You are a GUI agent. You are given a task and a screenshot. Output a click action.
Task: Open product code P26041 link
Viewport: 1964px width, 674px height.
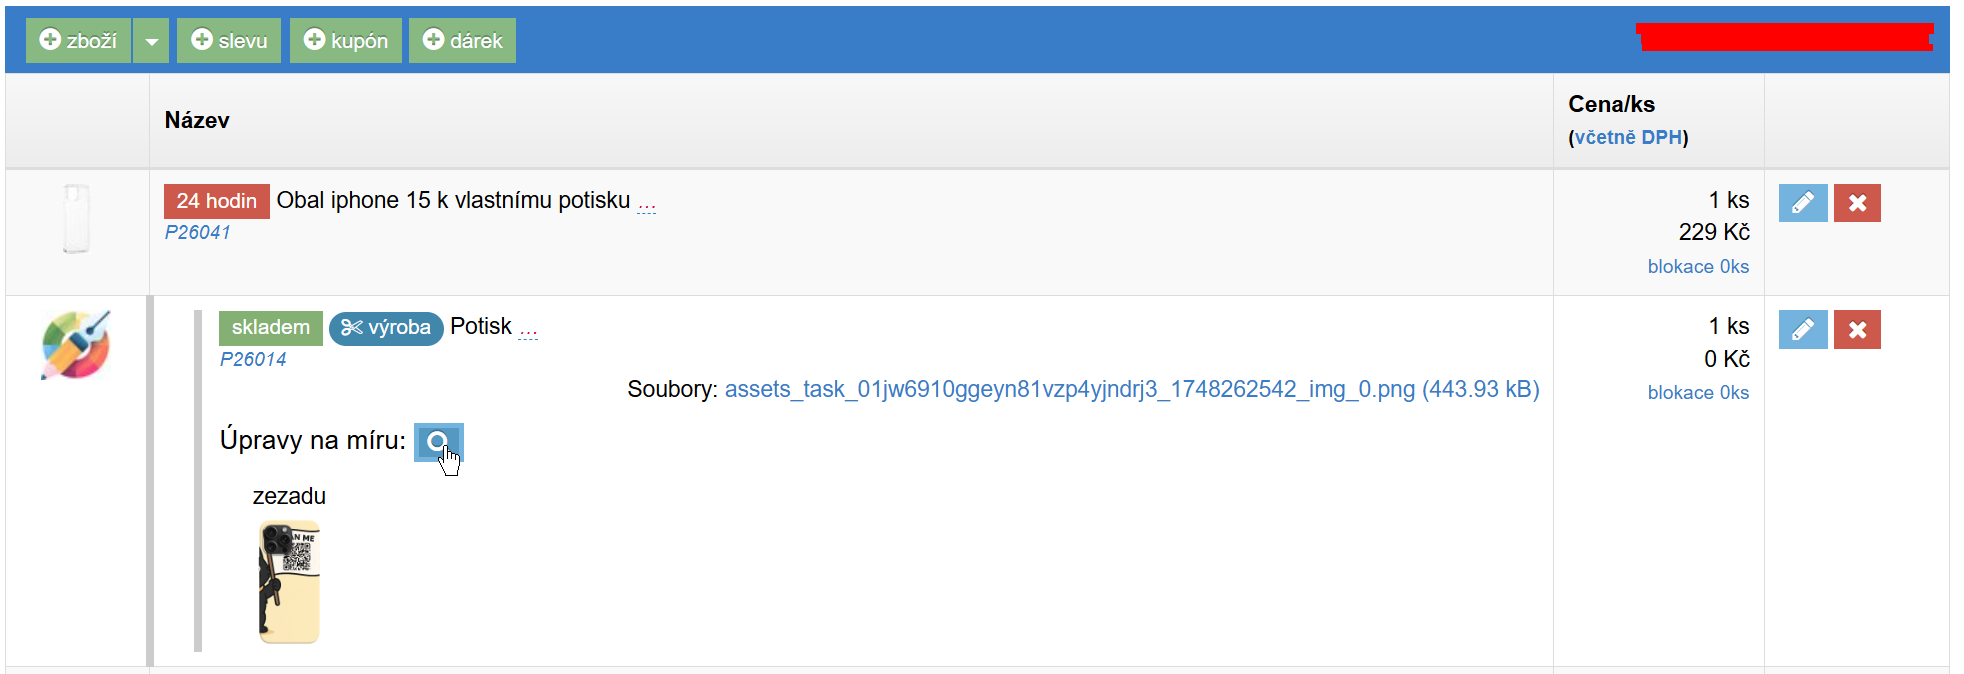click(198, 232)
